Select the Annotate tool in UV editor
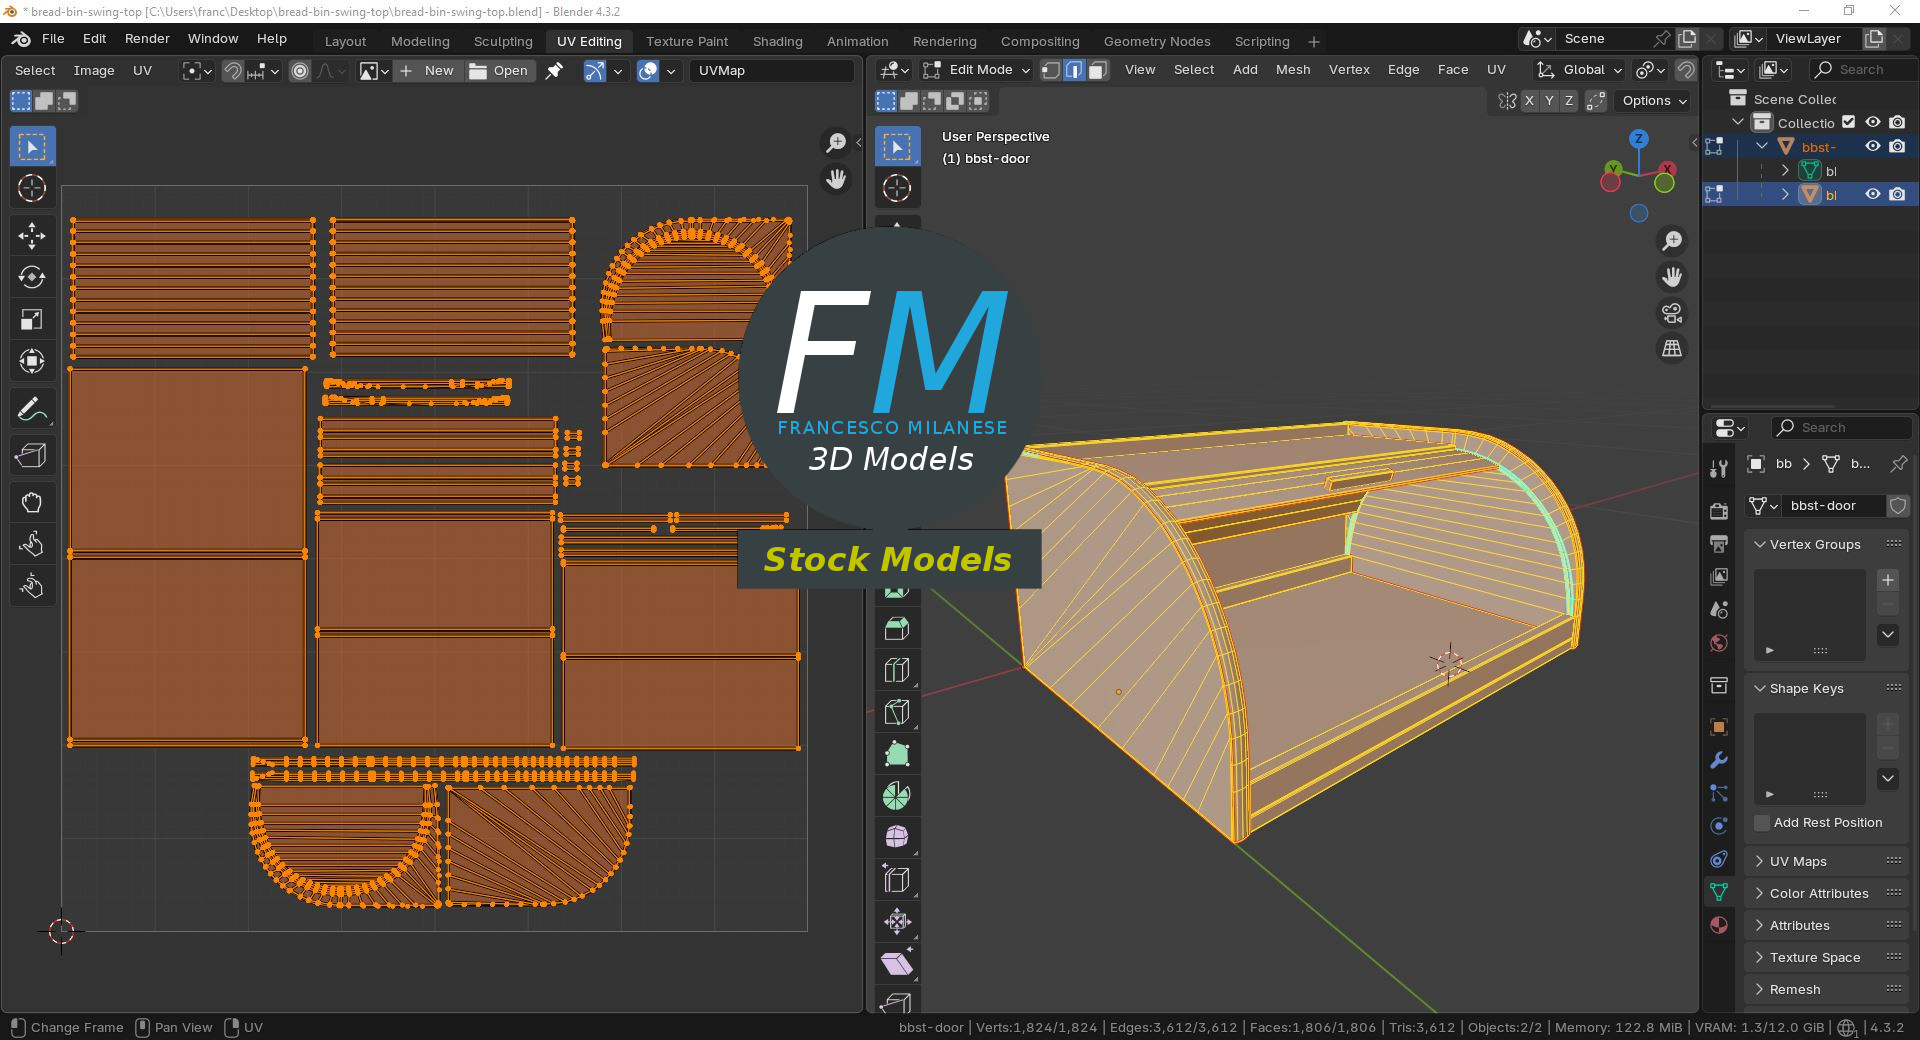The image size is (1920, 1040). coord(32,410)
